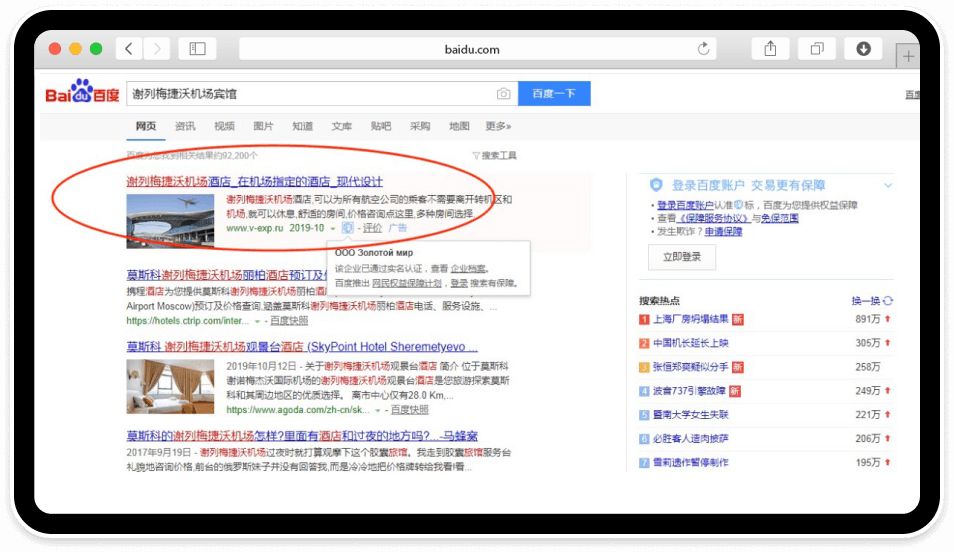The height and width of the screenshot is (552, 954).
Task: Open the Safari share icon
Action: point(770,49)
